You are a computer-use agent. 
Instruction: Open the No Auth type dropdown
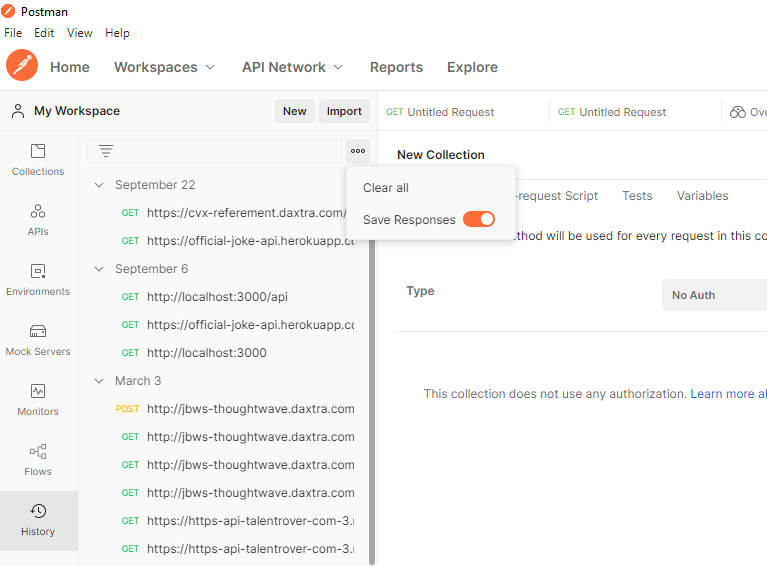[x=714, y=295]
